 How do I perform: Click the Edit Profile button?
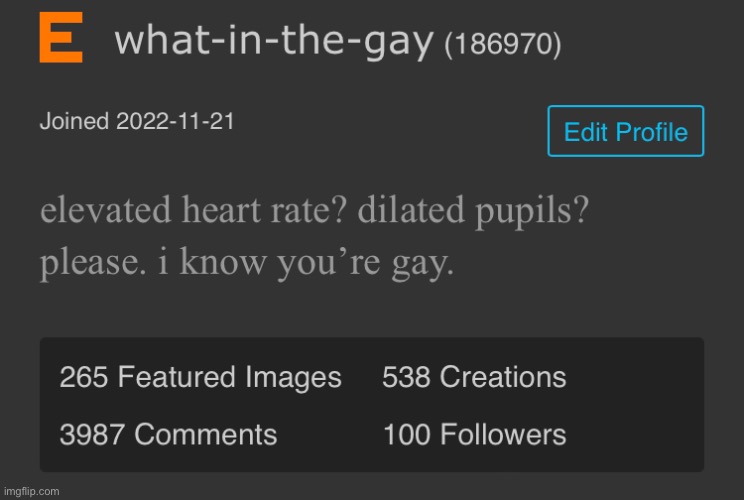click(x=625, y=131)
